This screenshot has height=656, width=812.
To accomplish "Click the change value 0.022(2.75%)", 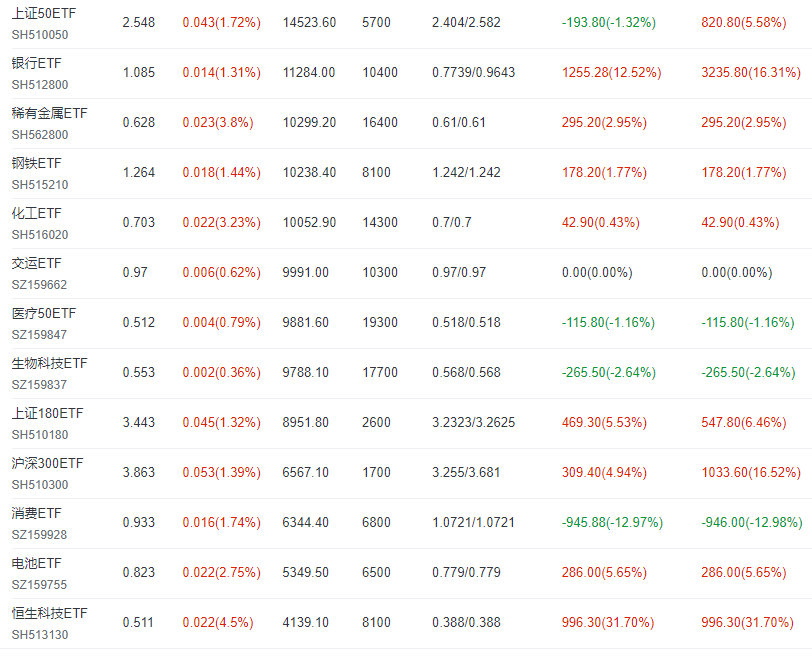I will point(222,573).
